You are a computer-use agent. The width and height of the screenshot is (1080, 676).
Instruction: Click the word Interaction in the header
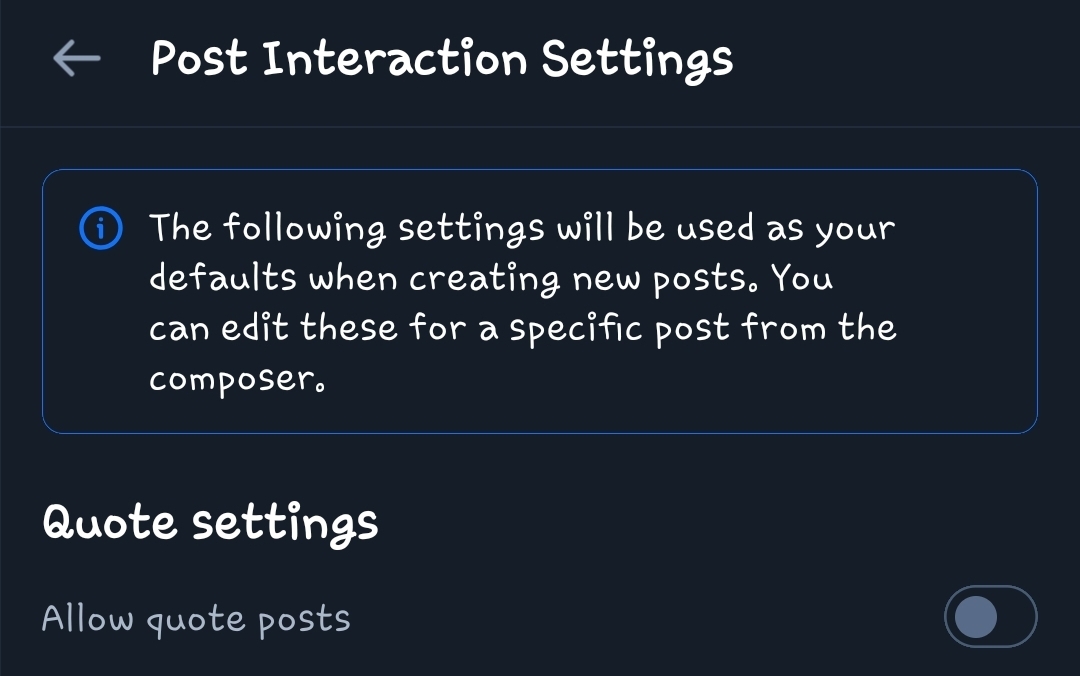[395, 59]
